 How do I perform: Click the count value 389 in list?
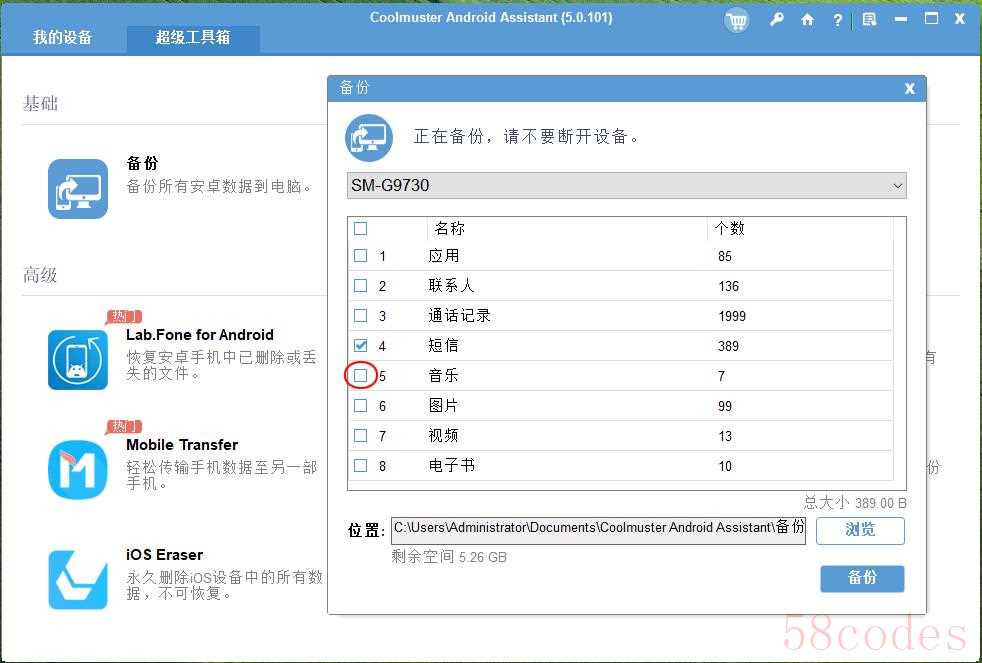[728, 346]
